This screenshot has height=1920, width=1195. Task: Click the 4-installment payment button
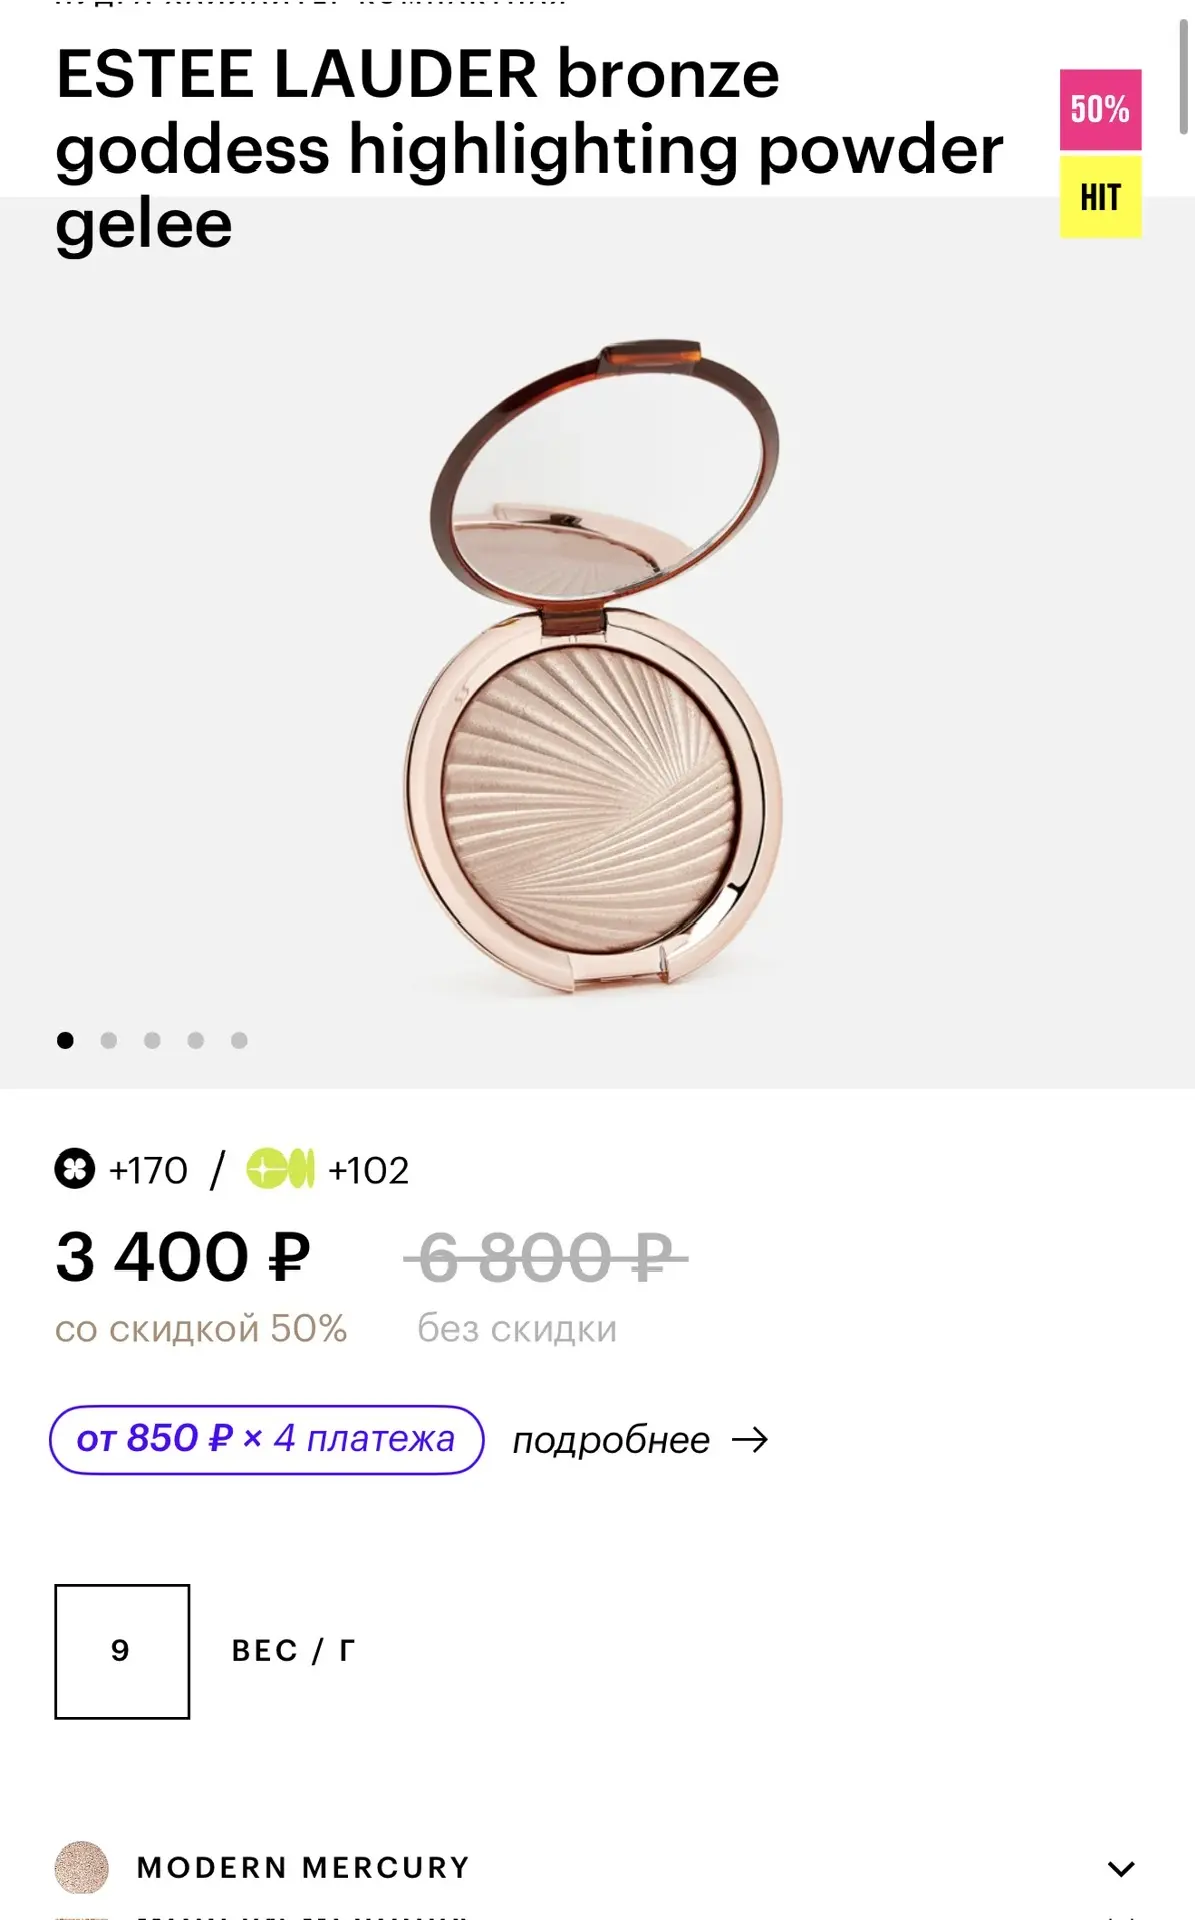pos(267,1440)
